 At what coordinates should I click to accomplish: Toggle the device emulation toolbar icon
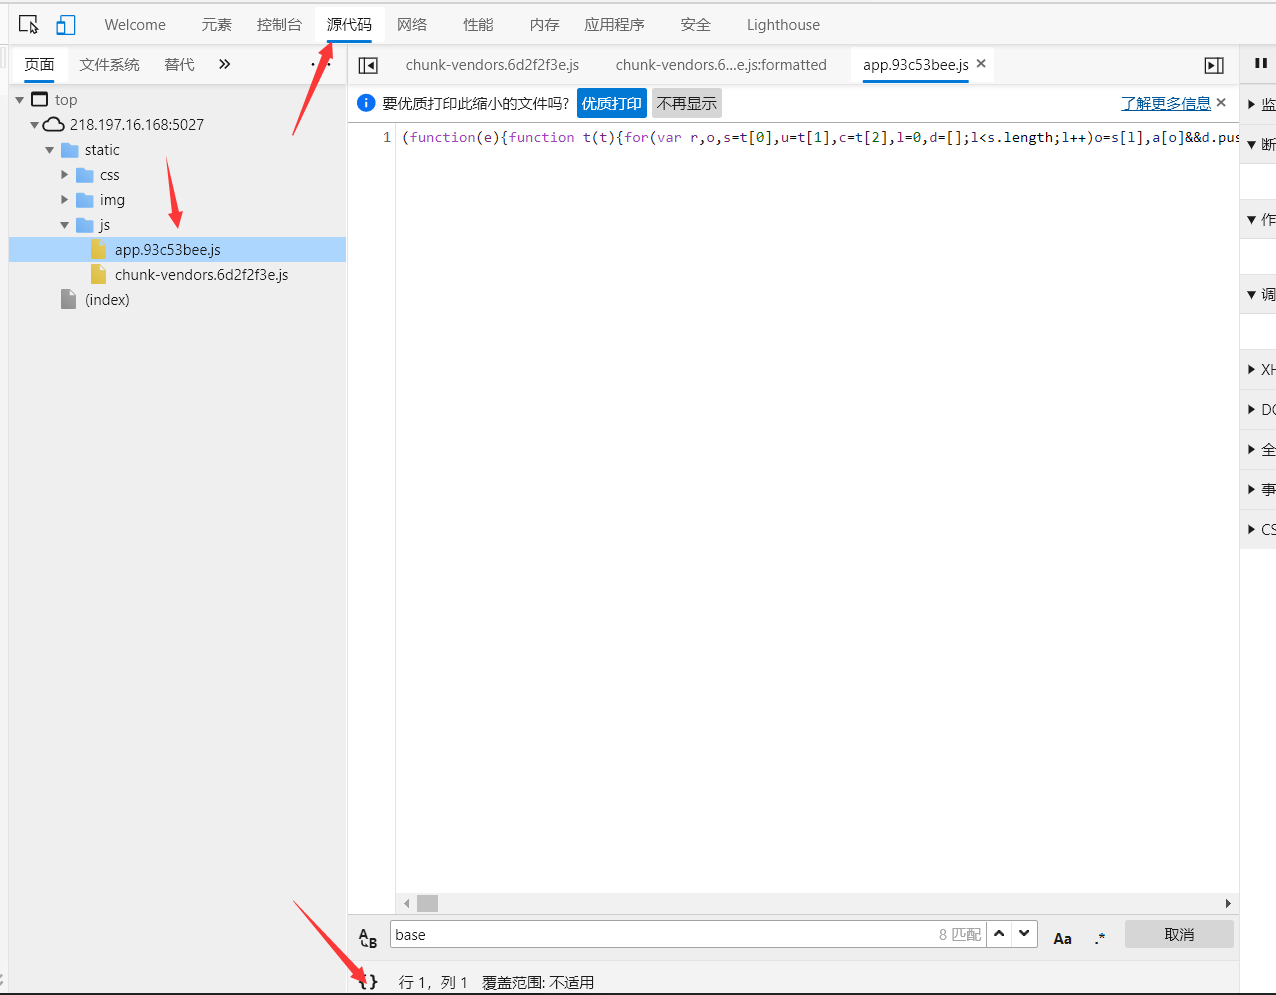point(66,25)
